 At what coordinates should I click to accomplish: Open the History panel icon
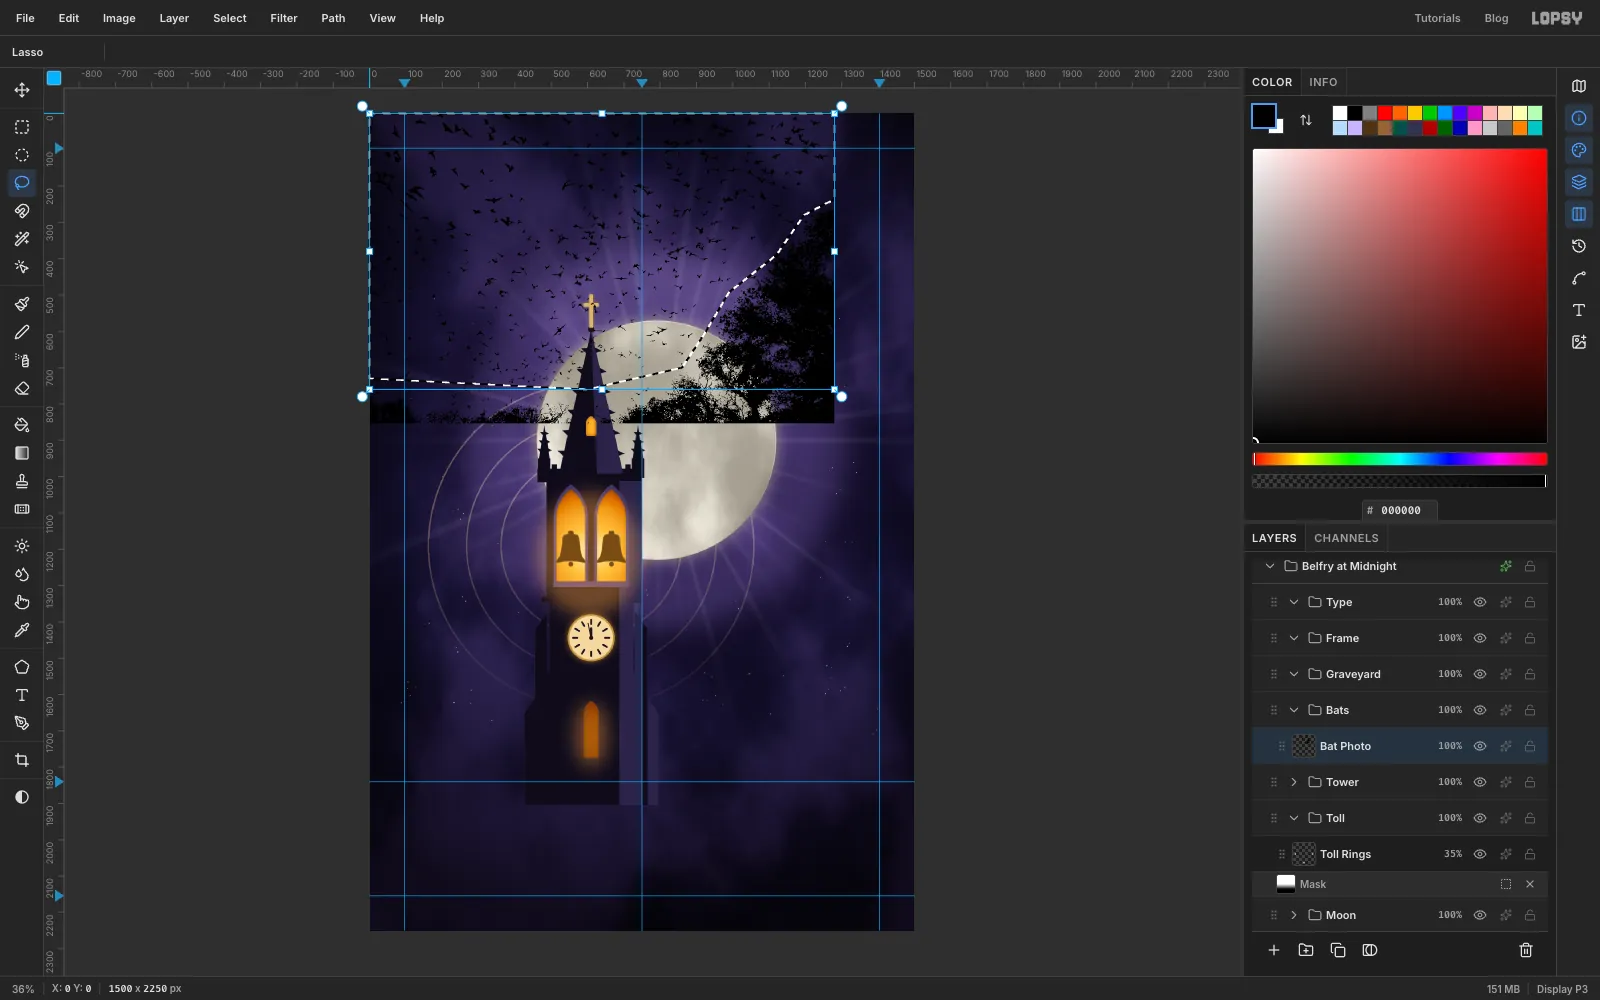[1579, 246]
